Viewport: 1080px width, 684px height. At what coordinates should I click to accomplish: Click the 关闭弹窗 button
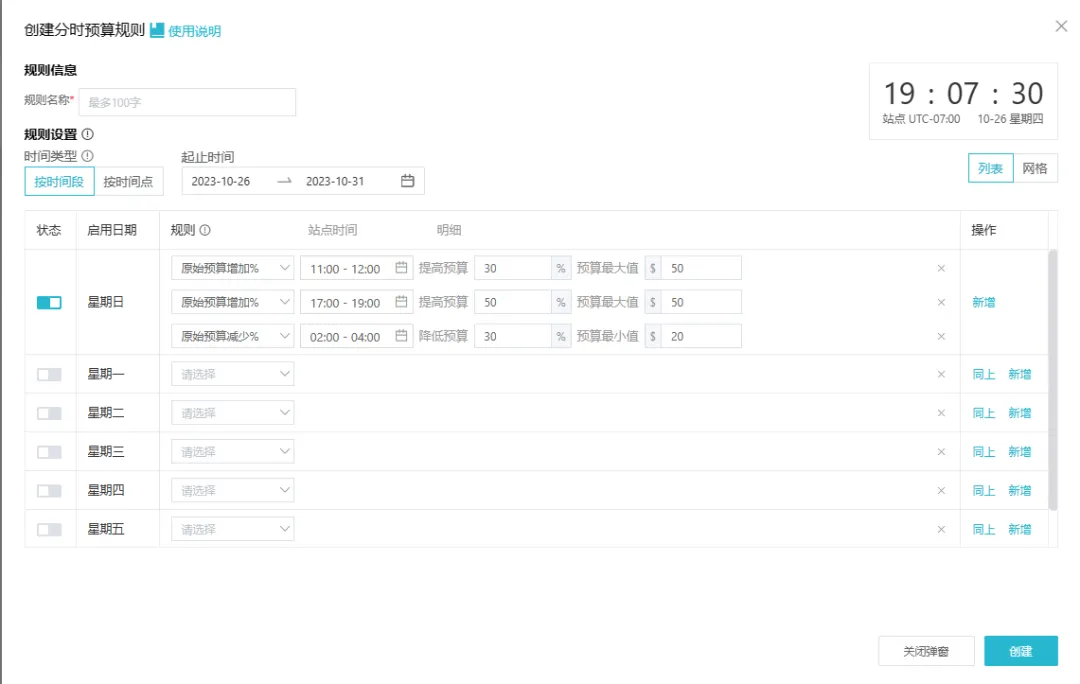[x=926, y=651]
